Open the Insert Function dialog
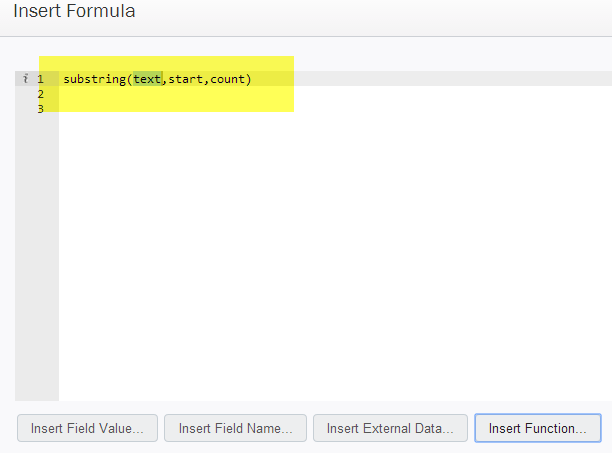The width and height of the screenshot is (612, 453). [x=537, y=428]
